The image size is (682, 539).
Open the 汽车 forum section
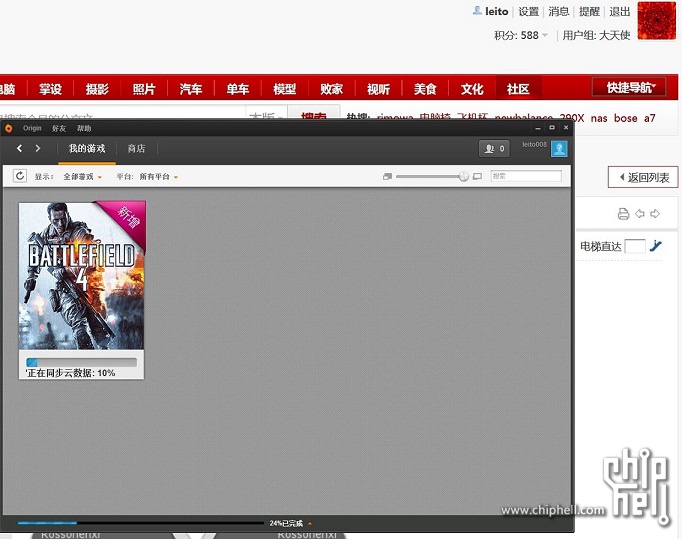coord(191,89)
